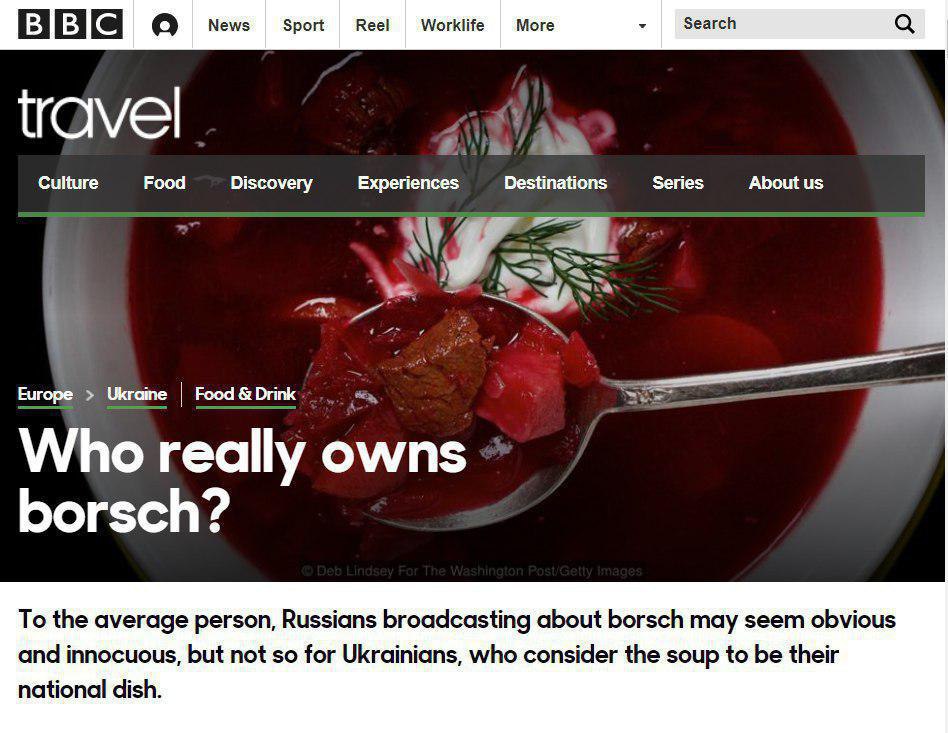Open the Destinations tab
The width and height of the screenshot is (948, 733).
556,183
